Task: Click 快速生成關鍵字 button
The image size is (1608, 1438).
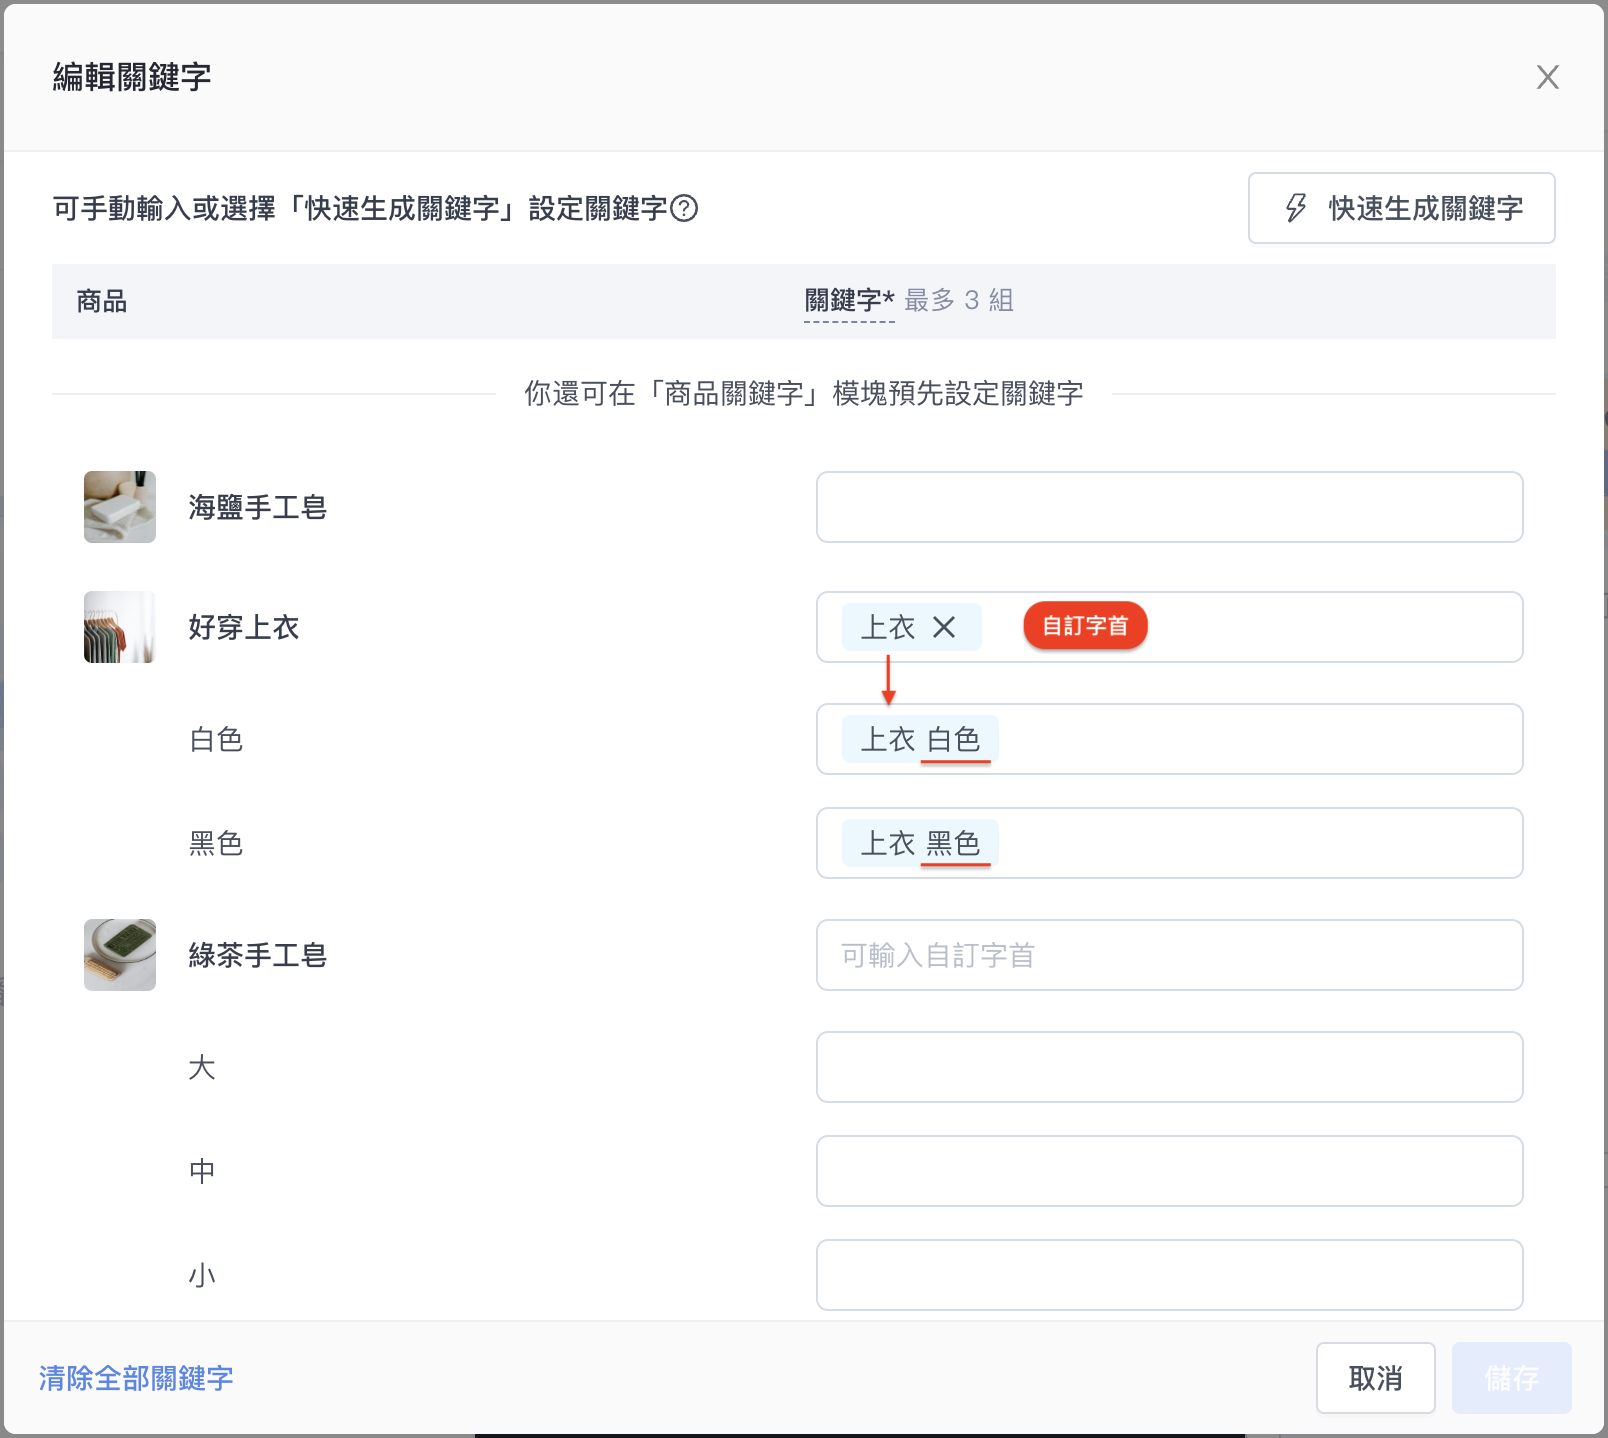Action: pos(1401,208)
